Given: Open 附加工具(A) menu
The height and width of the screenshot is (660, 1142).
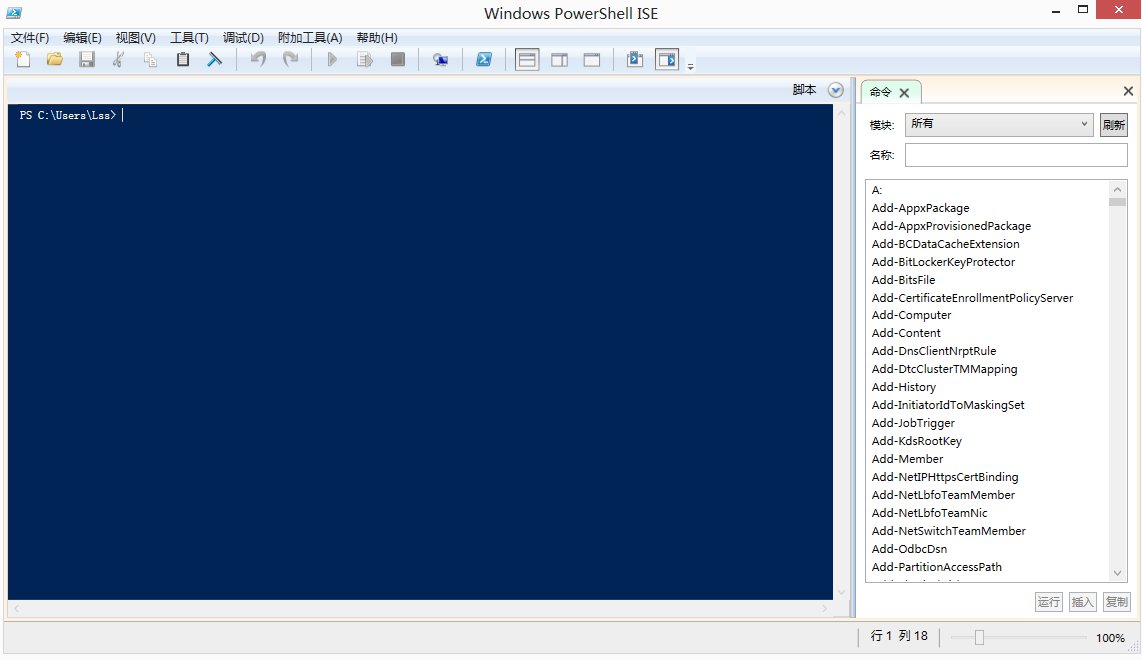Looking at the screenshot, I should tap(310, 38).
